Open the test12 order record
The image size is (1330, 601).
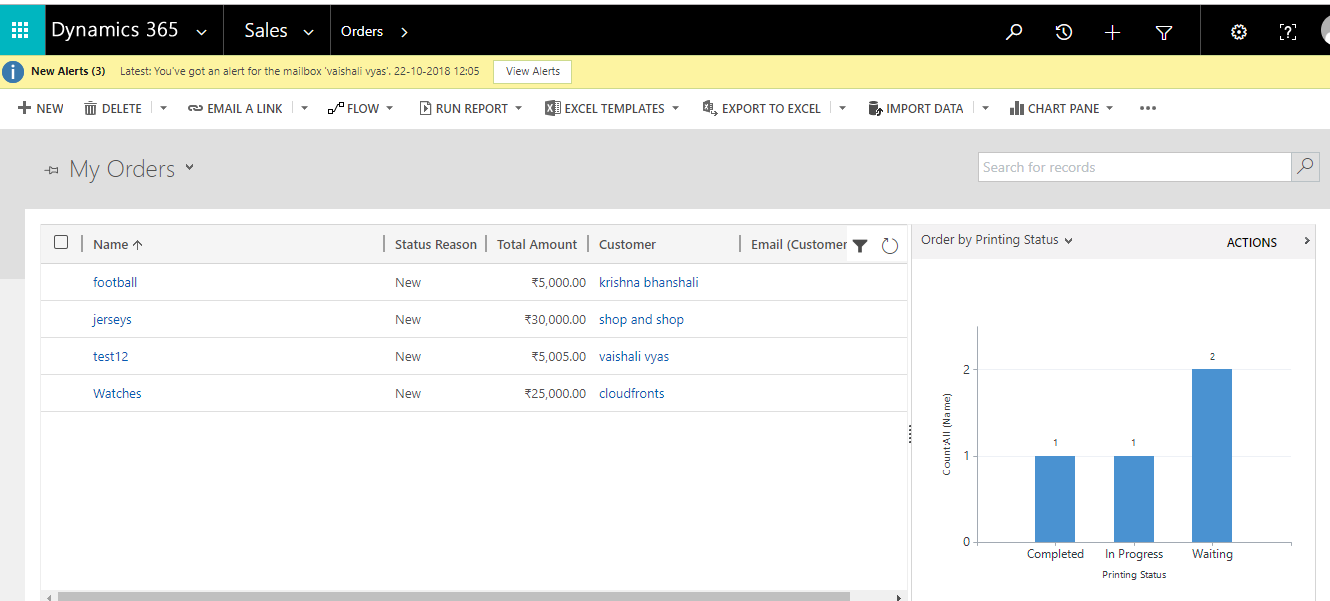click(111, 356)
